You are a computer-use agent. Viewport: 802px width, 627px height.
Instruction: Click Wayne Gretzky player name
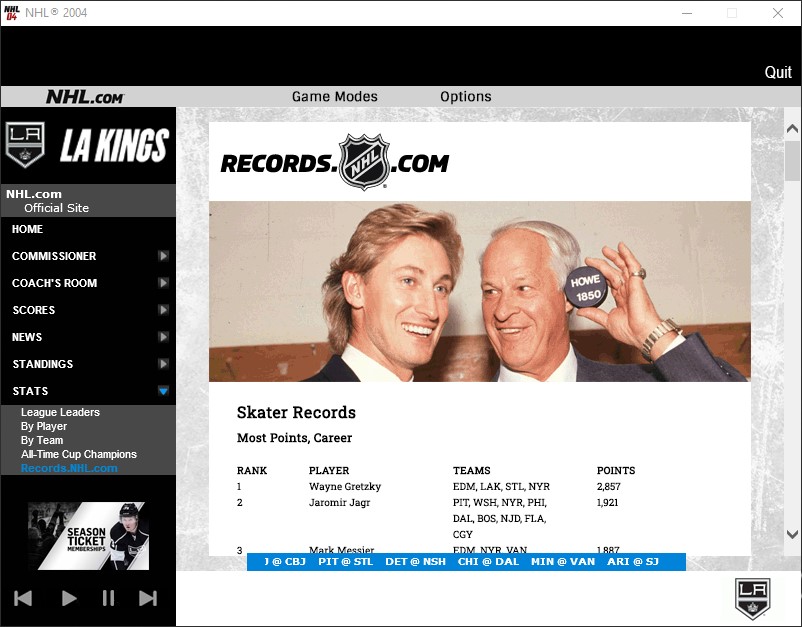pyautogui.click(x=345, y=486)
